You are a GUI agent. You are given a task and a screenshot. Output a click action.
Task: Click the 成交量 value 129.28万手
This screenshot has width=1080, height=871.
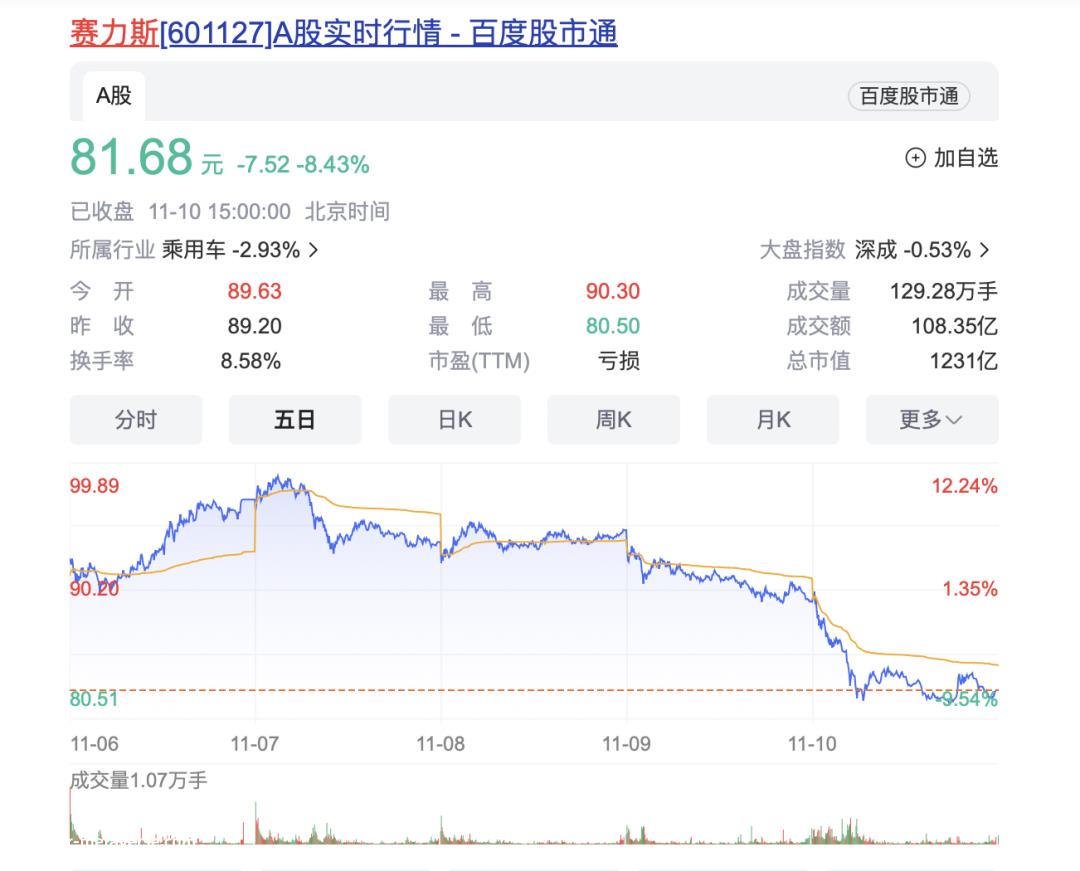point(944,291)
